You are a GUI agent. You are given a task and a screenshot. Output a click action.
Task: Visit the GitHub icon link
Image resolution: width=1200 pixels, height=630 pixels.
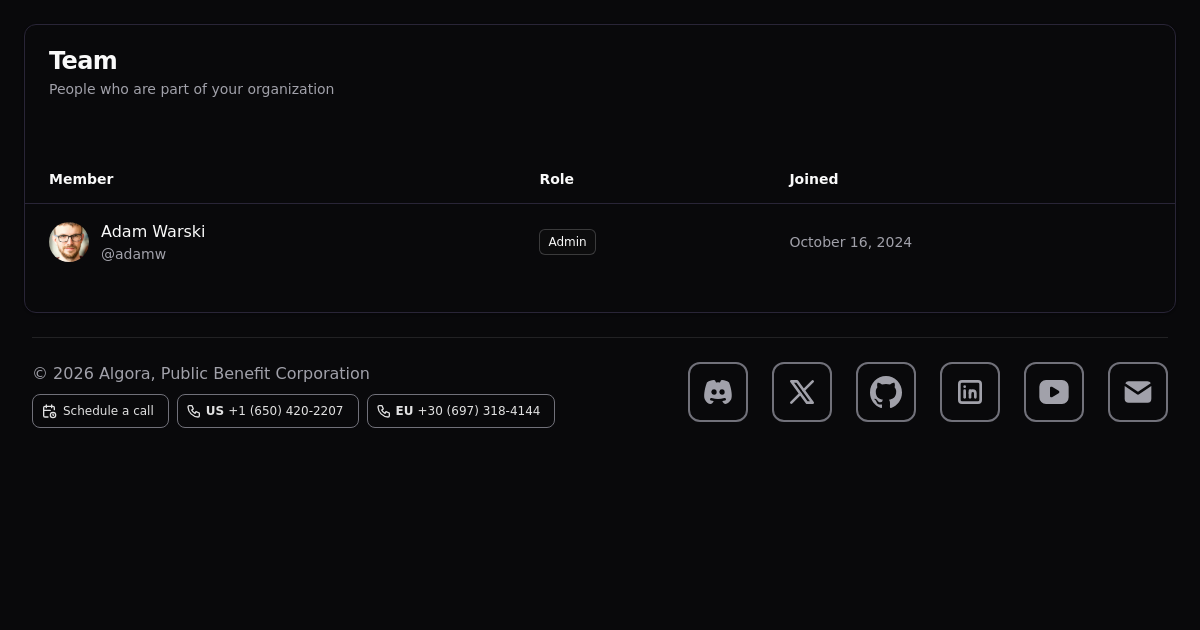885,392
